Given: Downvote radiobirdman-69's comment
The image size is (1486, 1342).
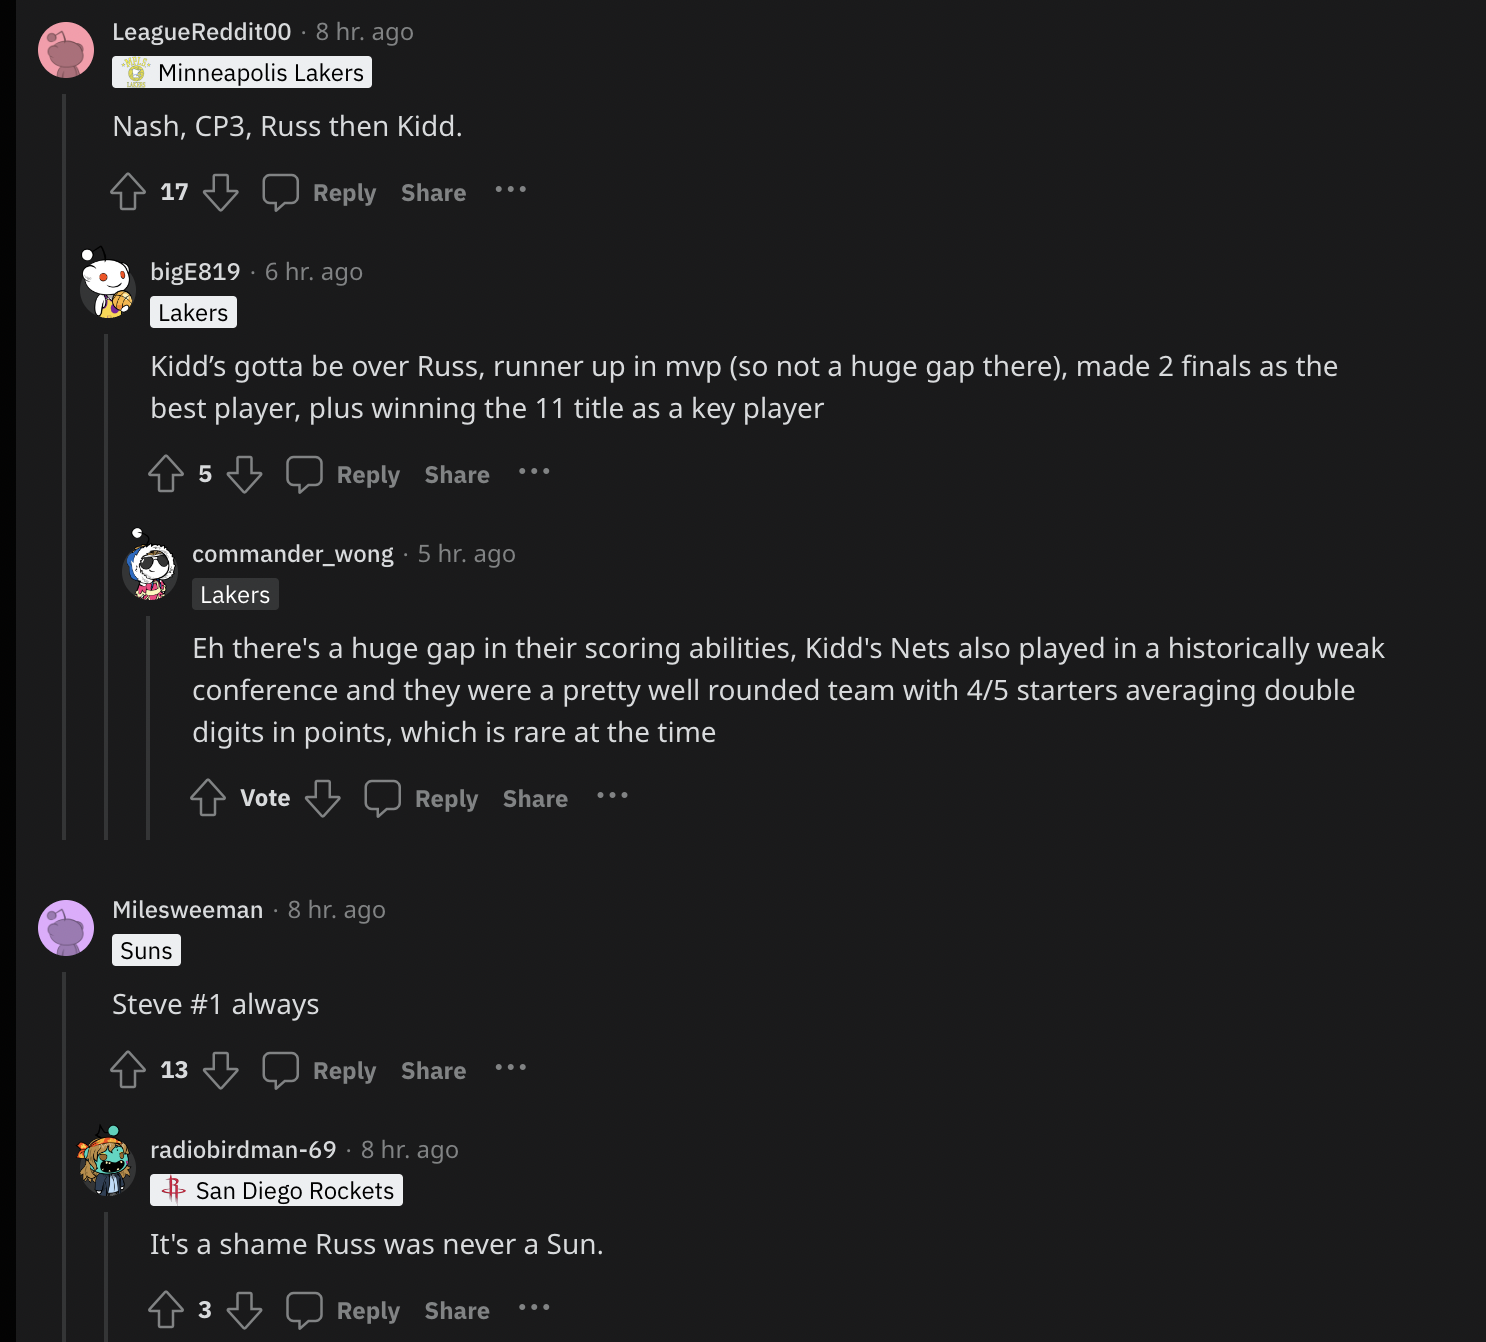Looking at the screenshot, I should pos(244,1310).
